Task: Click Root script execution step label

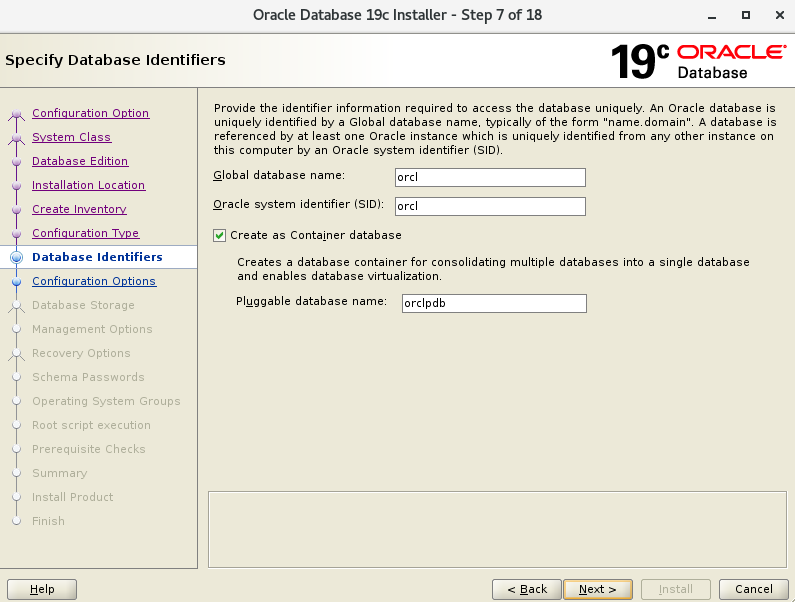Action: click(x=91, y=425)
